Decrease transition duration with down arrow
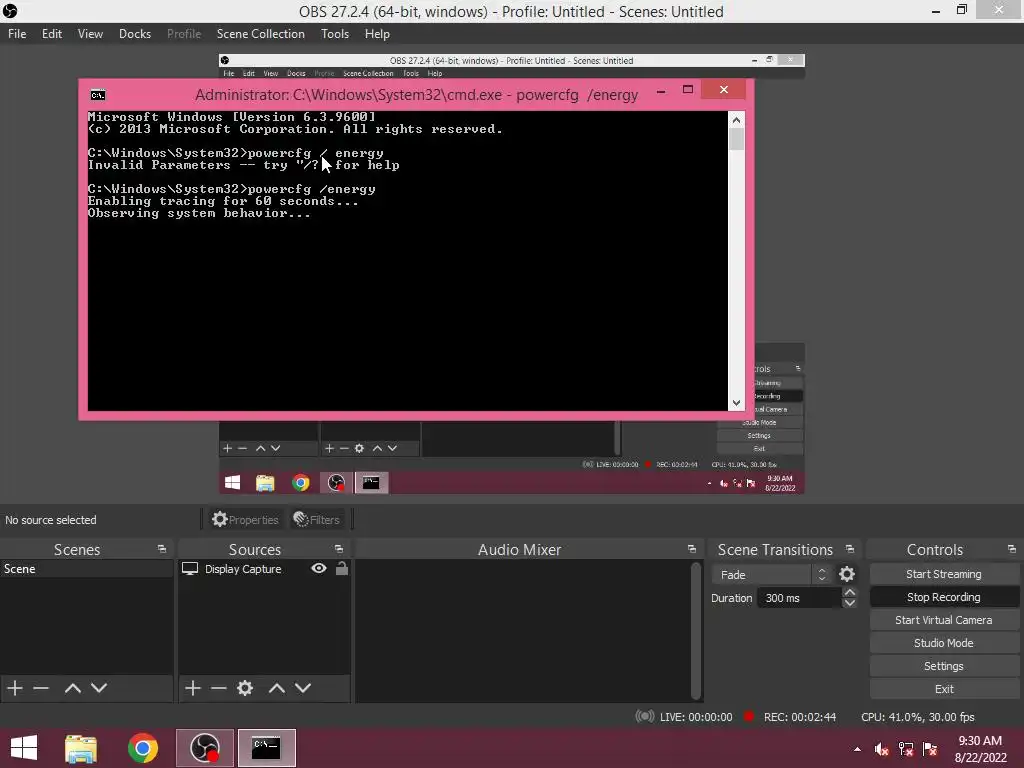The width and height of the screenshot is (1024, 768). (x=850, y=603)
